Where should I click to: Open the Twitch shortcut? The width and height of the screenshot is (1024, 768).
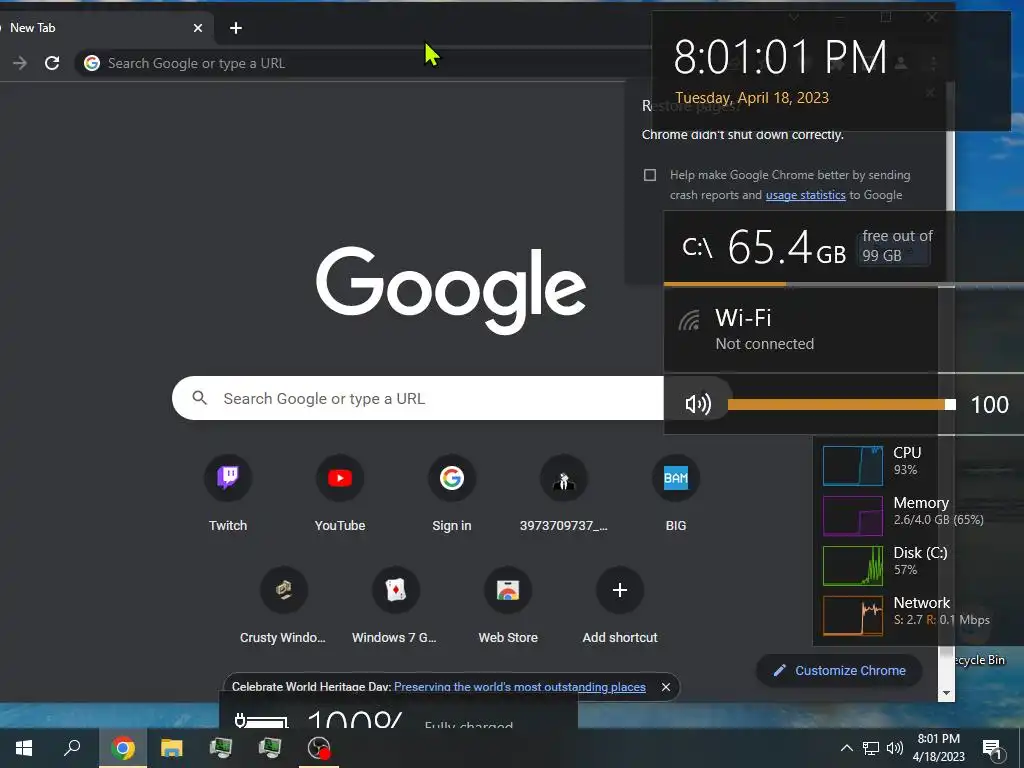(228, 478)
